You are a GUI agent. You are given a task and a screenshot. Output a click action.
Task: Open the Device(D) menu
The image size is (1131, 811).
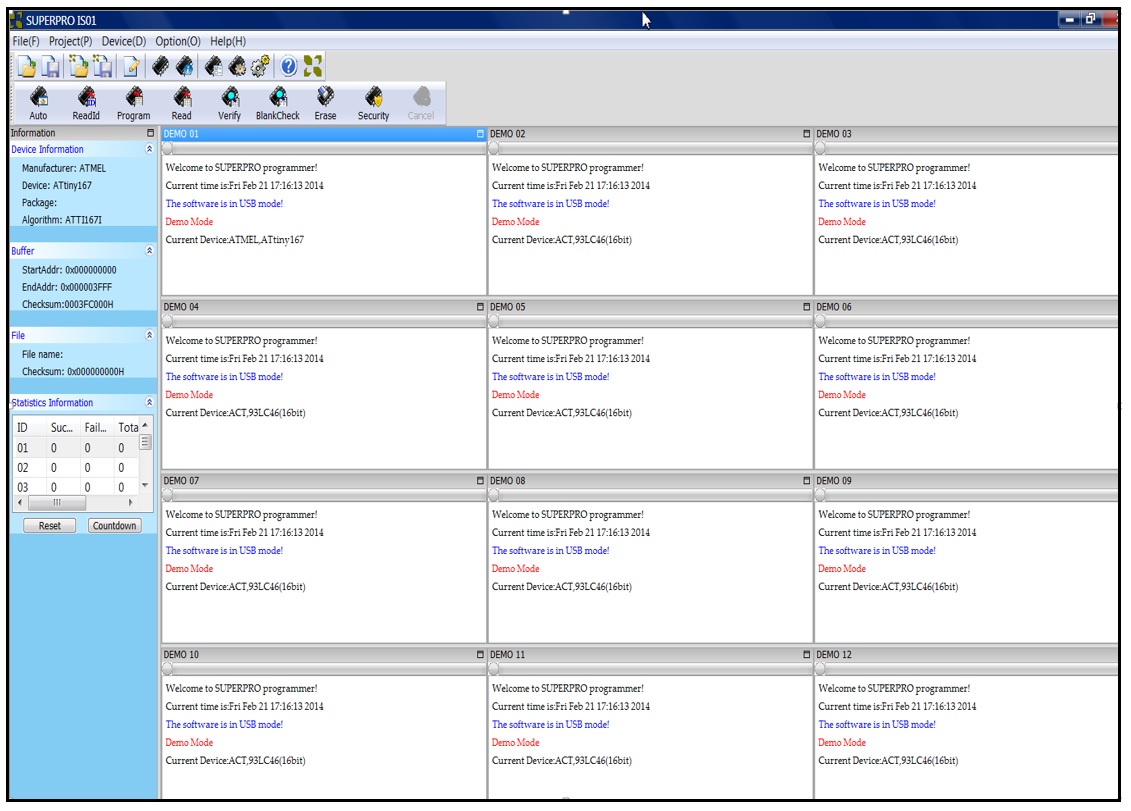123,41
